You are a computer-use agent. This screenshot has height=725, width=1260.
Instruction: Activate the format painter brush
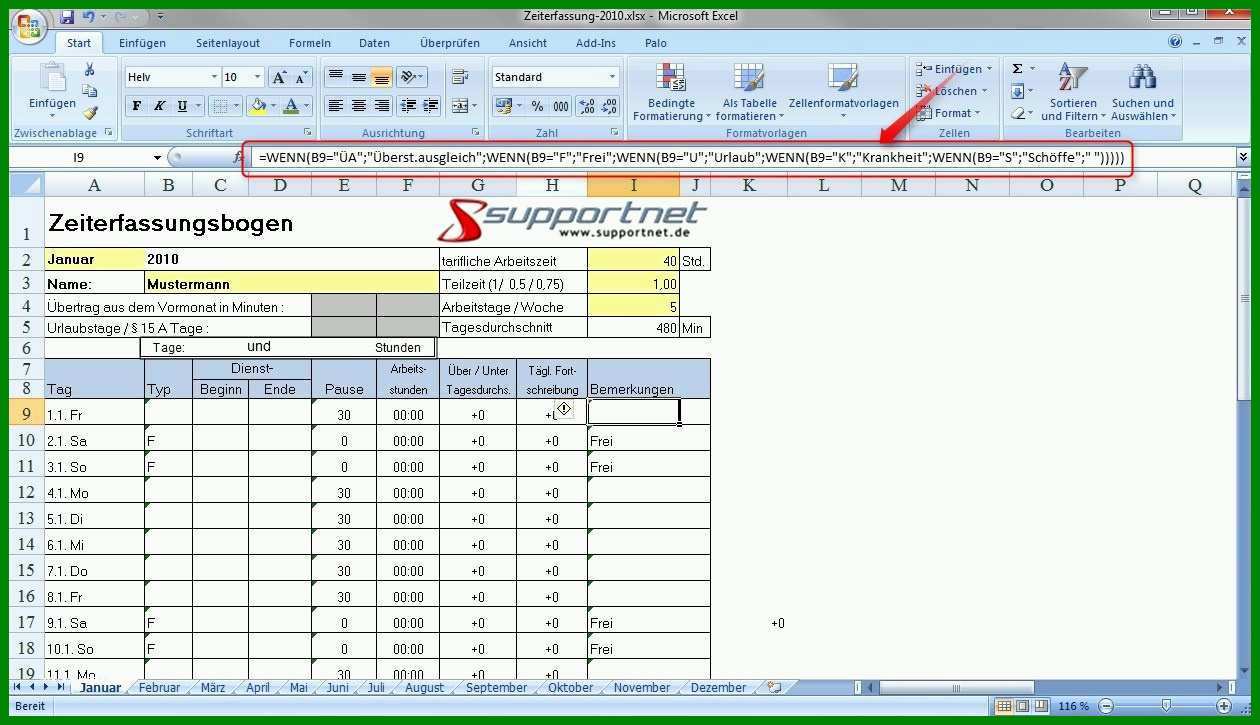(89, 113)
